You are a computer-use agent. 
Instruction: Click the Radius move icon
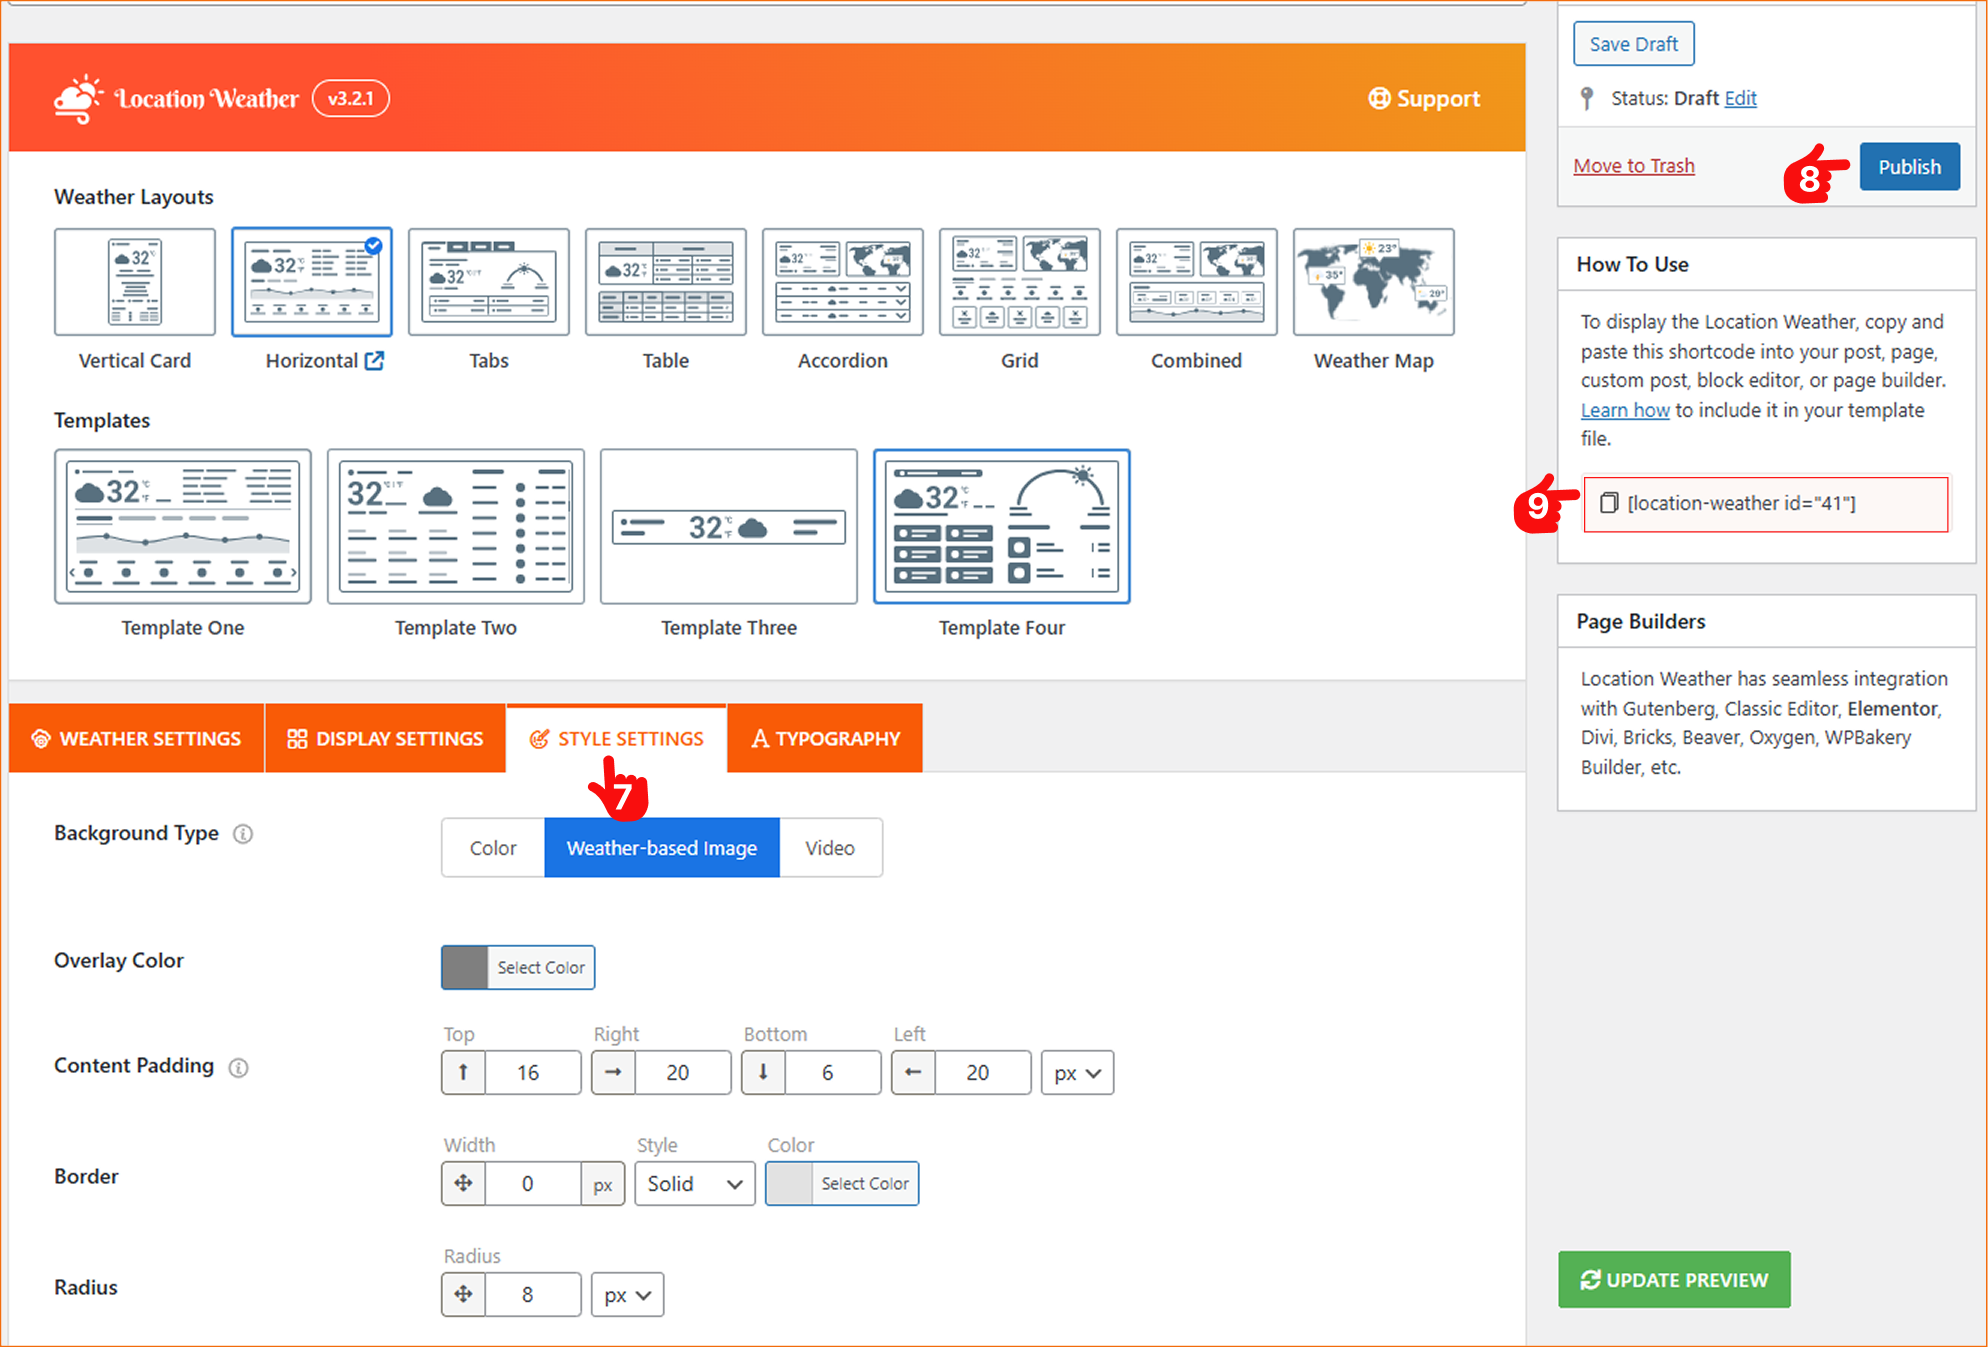463,1294
